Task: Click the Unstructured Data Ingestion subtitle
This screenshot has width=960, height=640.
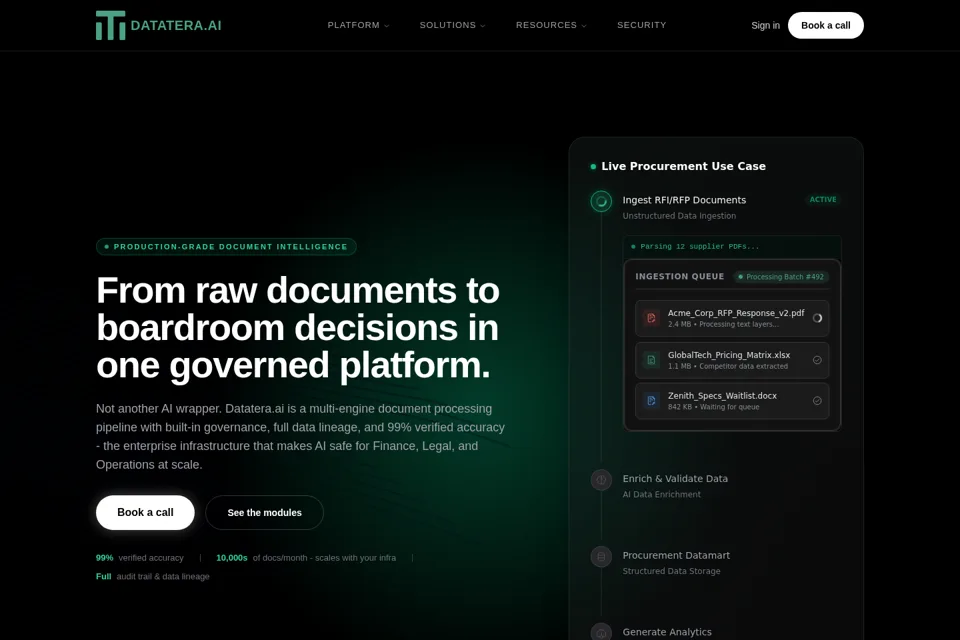Action: coord(679,216)
